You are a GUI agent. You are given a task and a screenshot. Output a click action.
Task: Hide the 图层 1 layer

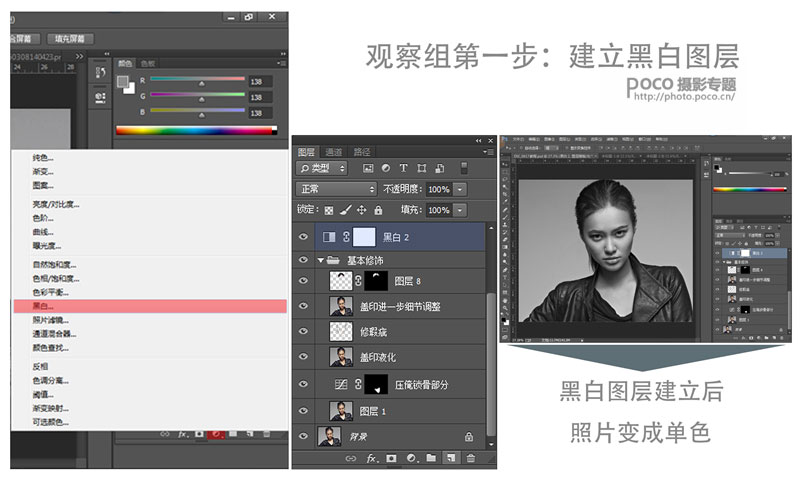304,411
